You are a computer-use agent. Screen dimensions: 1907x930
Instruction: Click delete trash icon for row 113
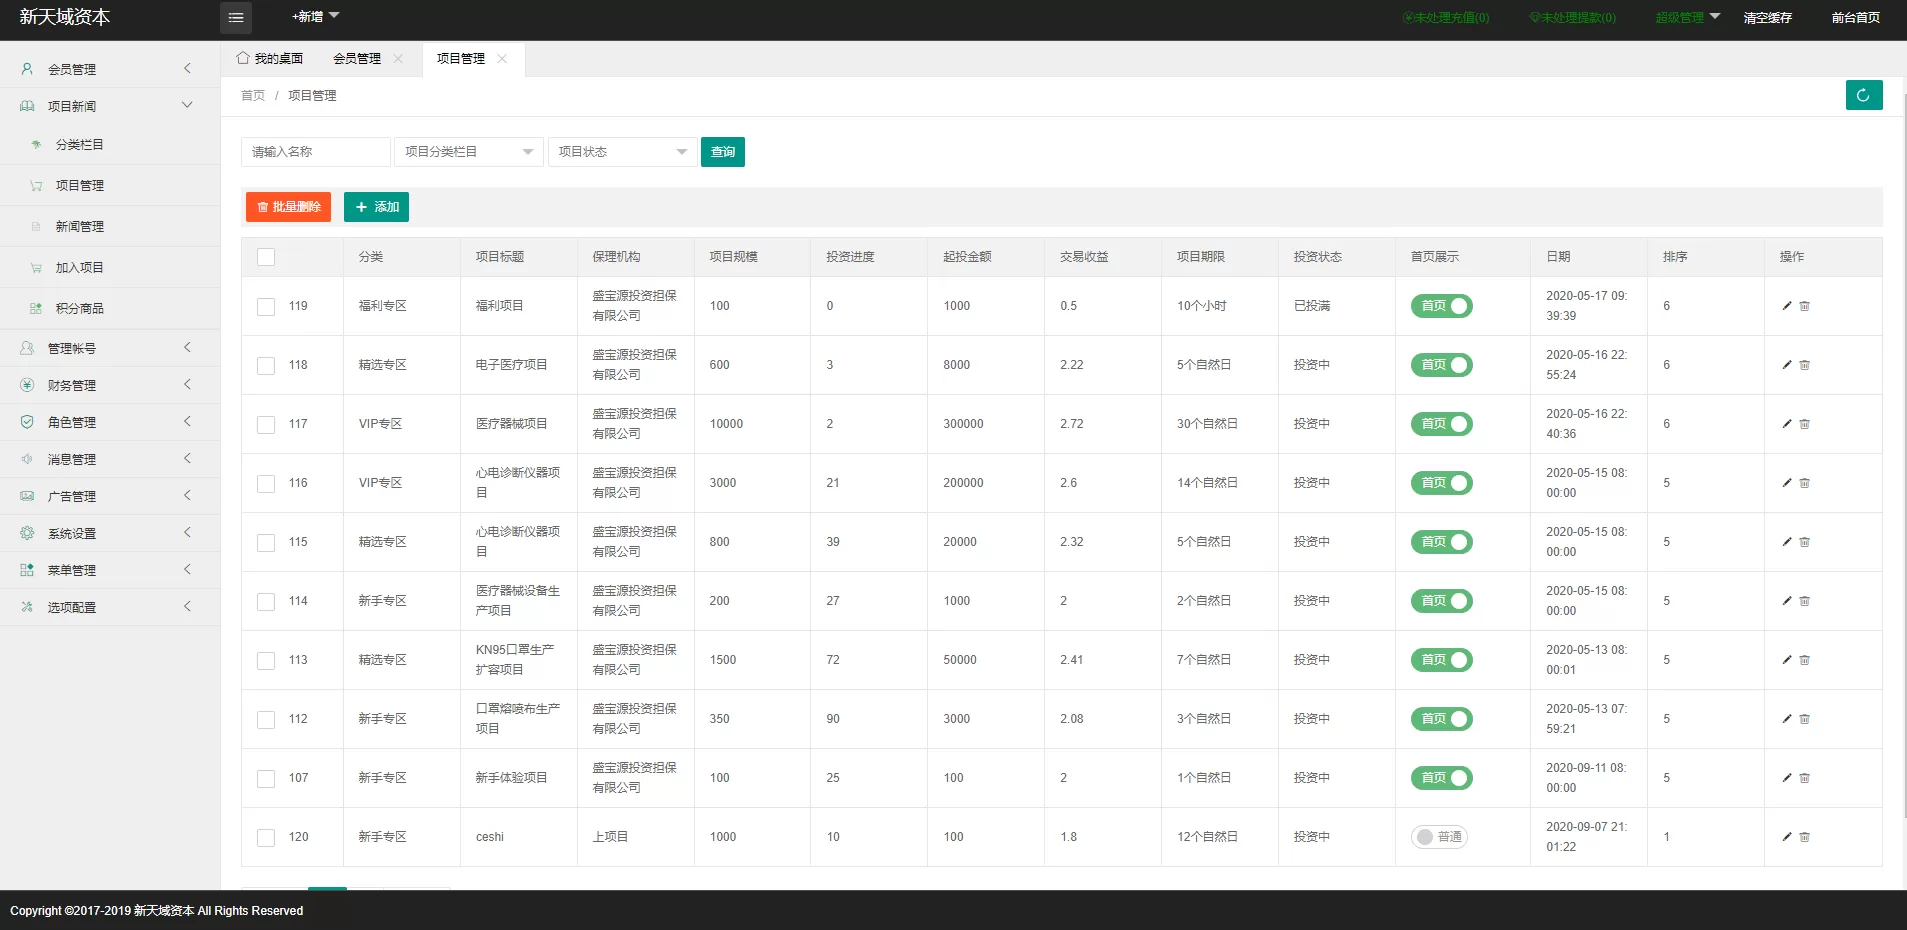point(1804,660)
